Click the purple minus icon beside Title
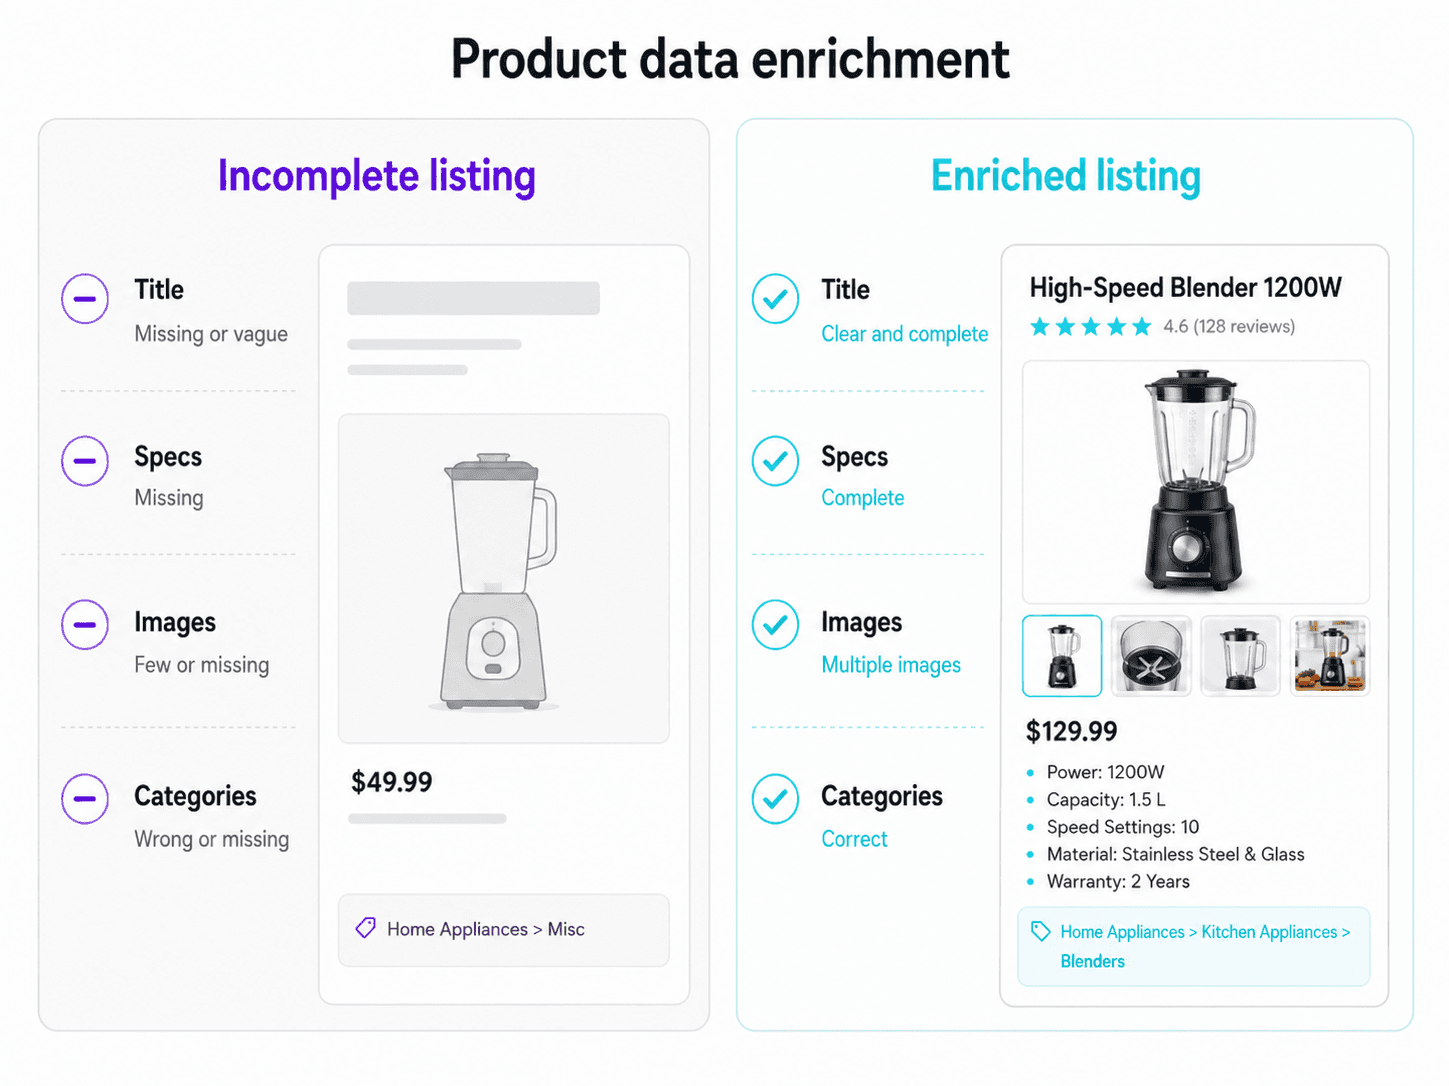The width and height of the screenshot is (1449, 1086). 85,298
